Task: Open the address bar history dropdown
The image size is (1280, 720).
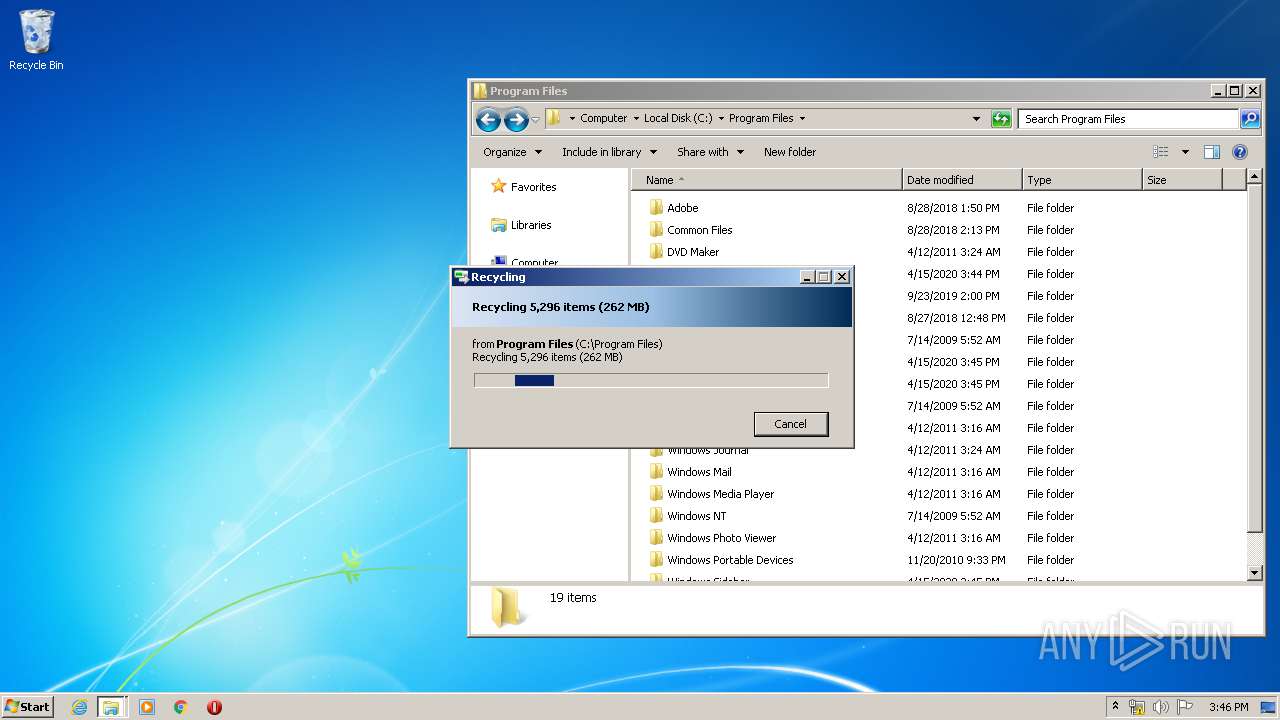Action: [977, 119]
